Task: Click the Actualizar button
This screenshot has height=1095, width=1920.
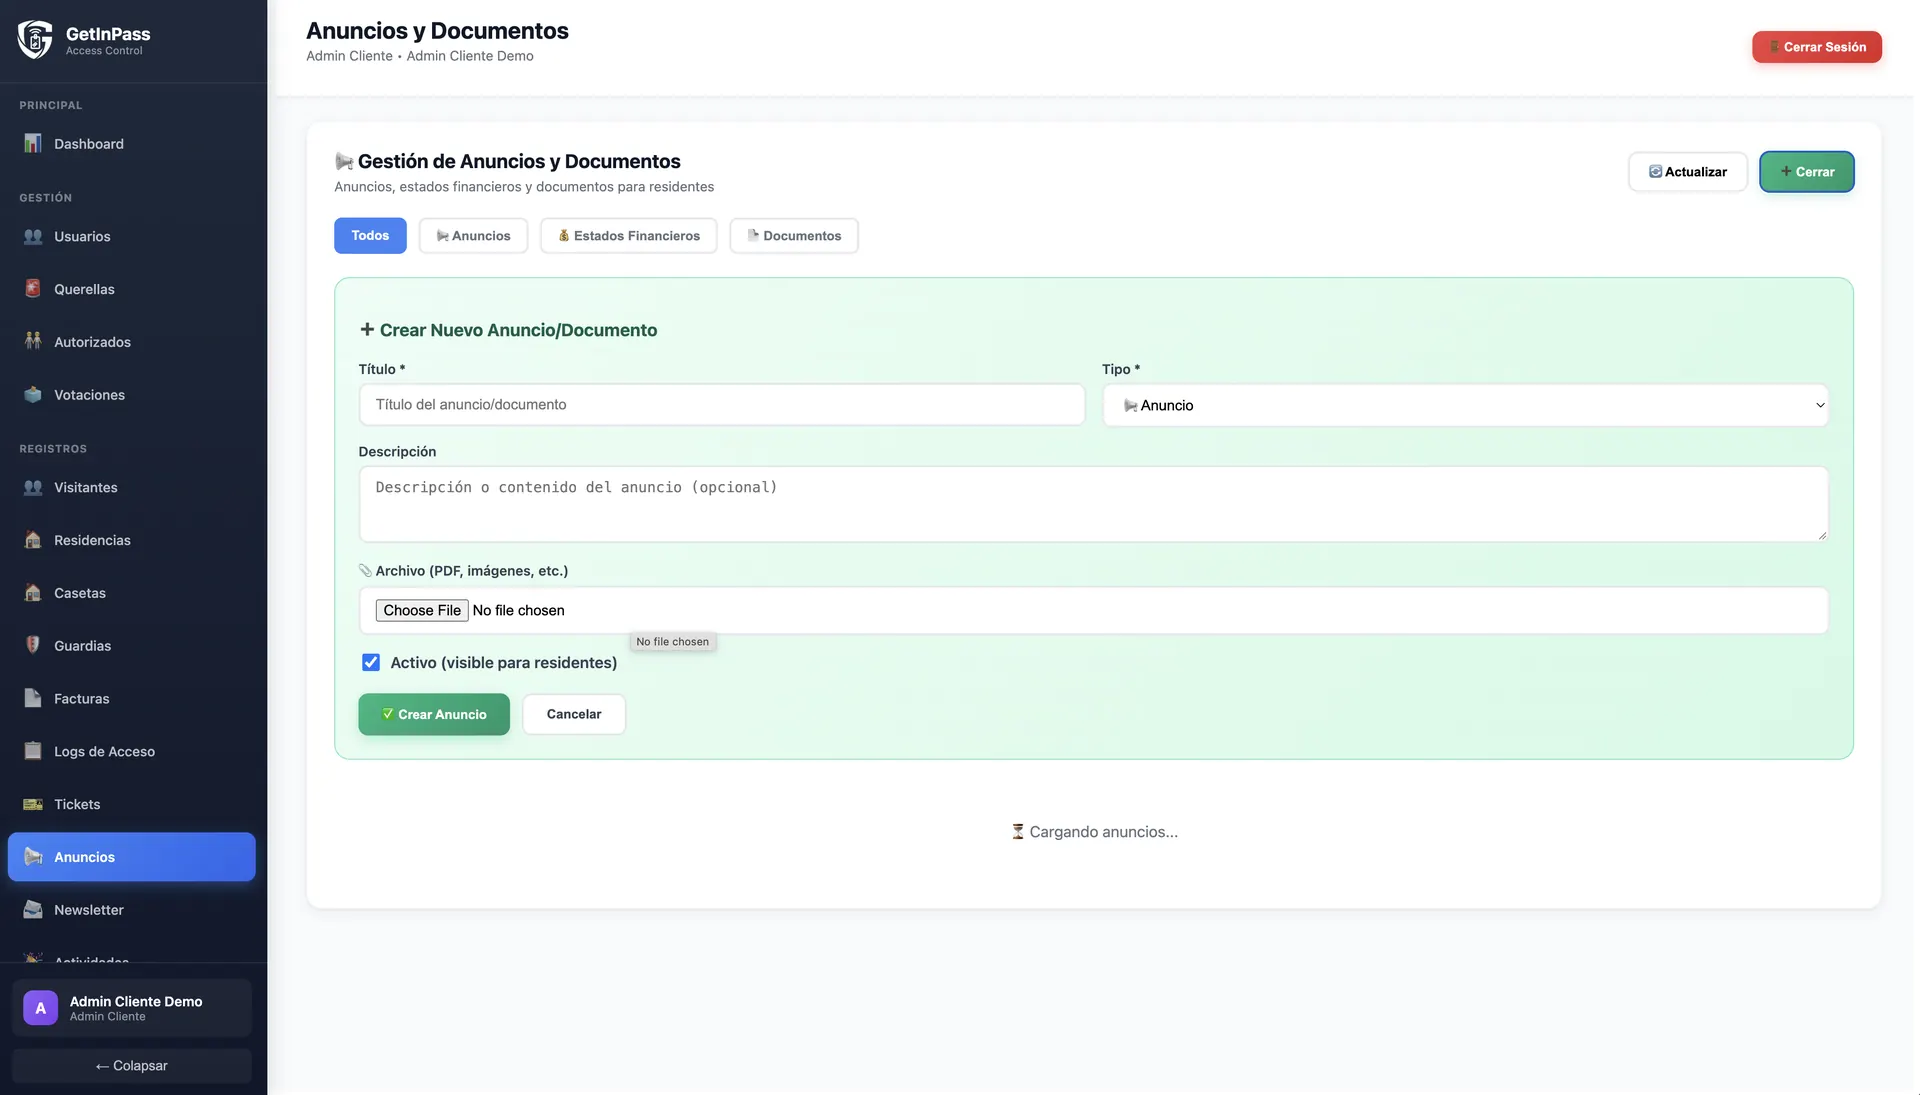Action: point(1688,172)
